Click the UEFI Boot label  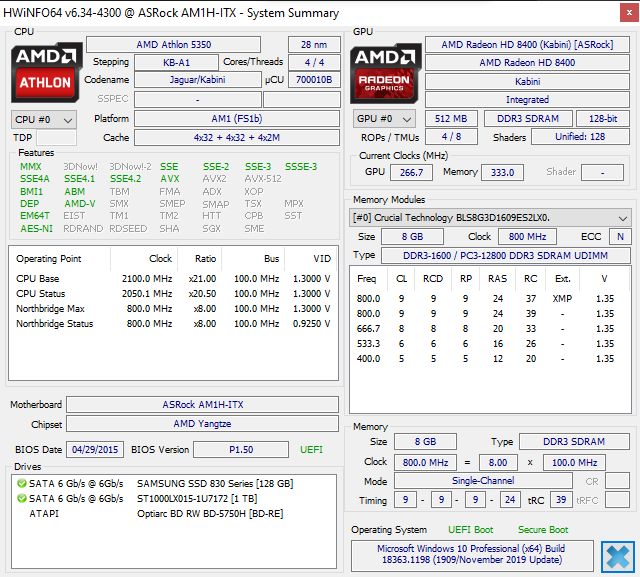(x=471, y=530)
